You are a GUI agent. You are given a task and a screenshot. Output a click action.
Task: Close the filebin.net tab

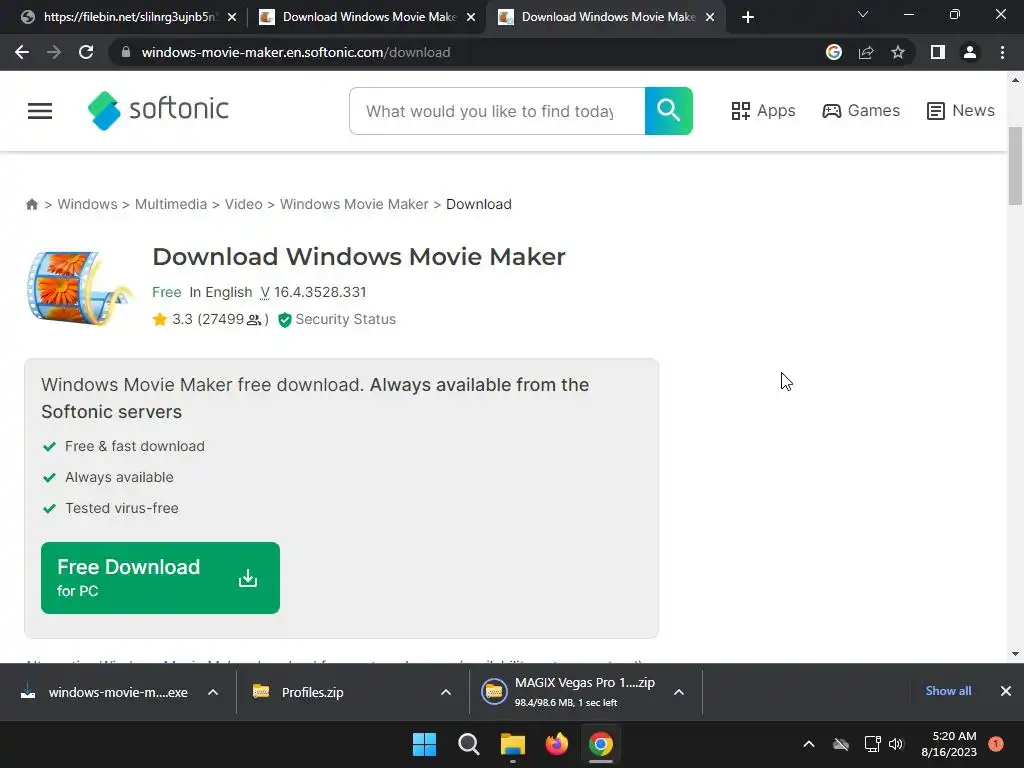[232, 17]
